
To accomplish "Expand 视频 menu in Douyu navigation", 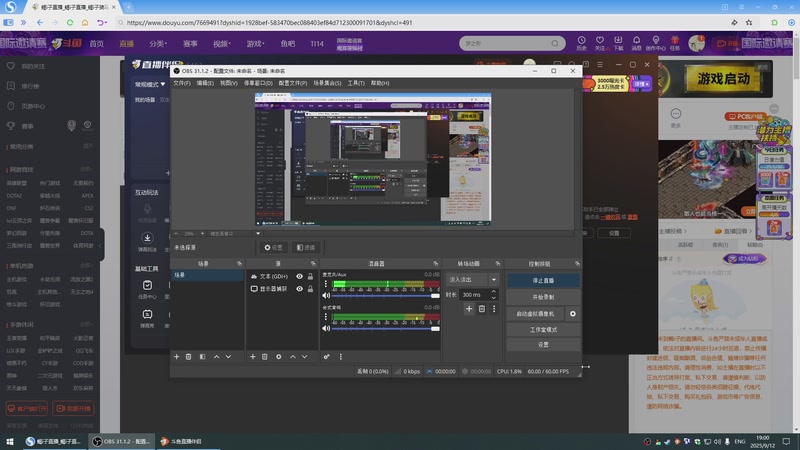I will (221, 44).
